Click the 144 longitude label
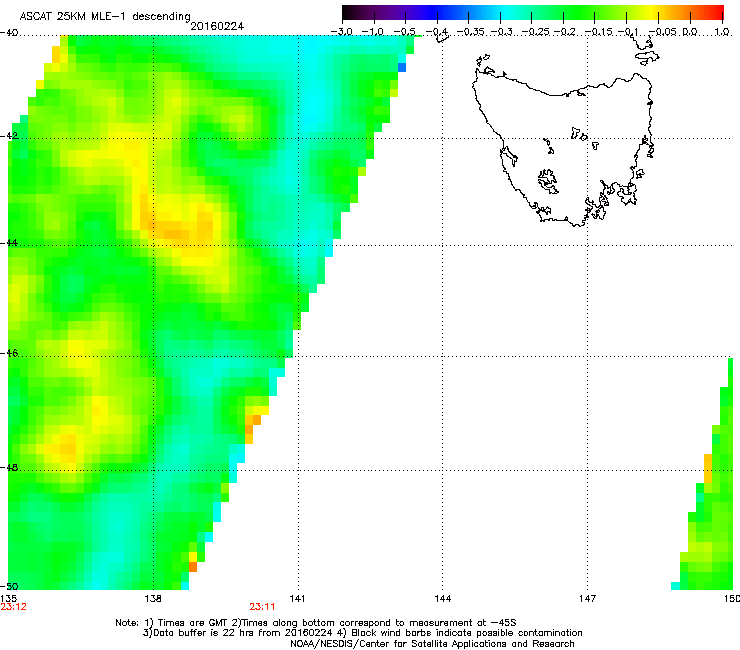Viewport: 740px width, 650px height. pos(443,599)
